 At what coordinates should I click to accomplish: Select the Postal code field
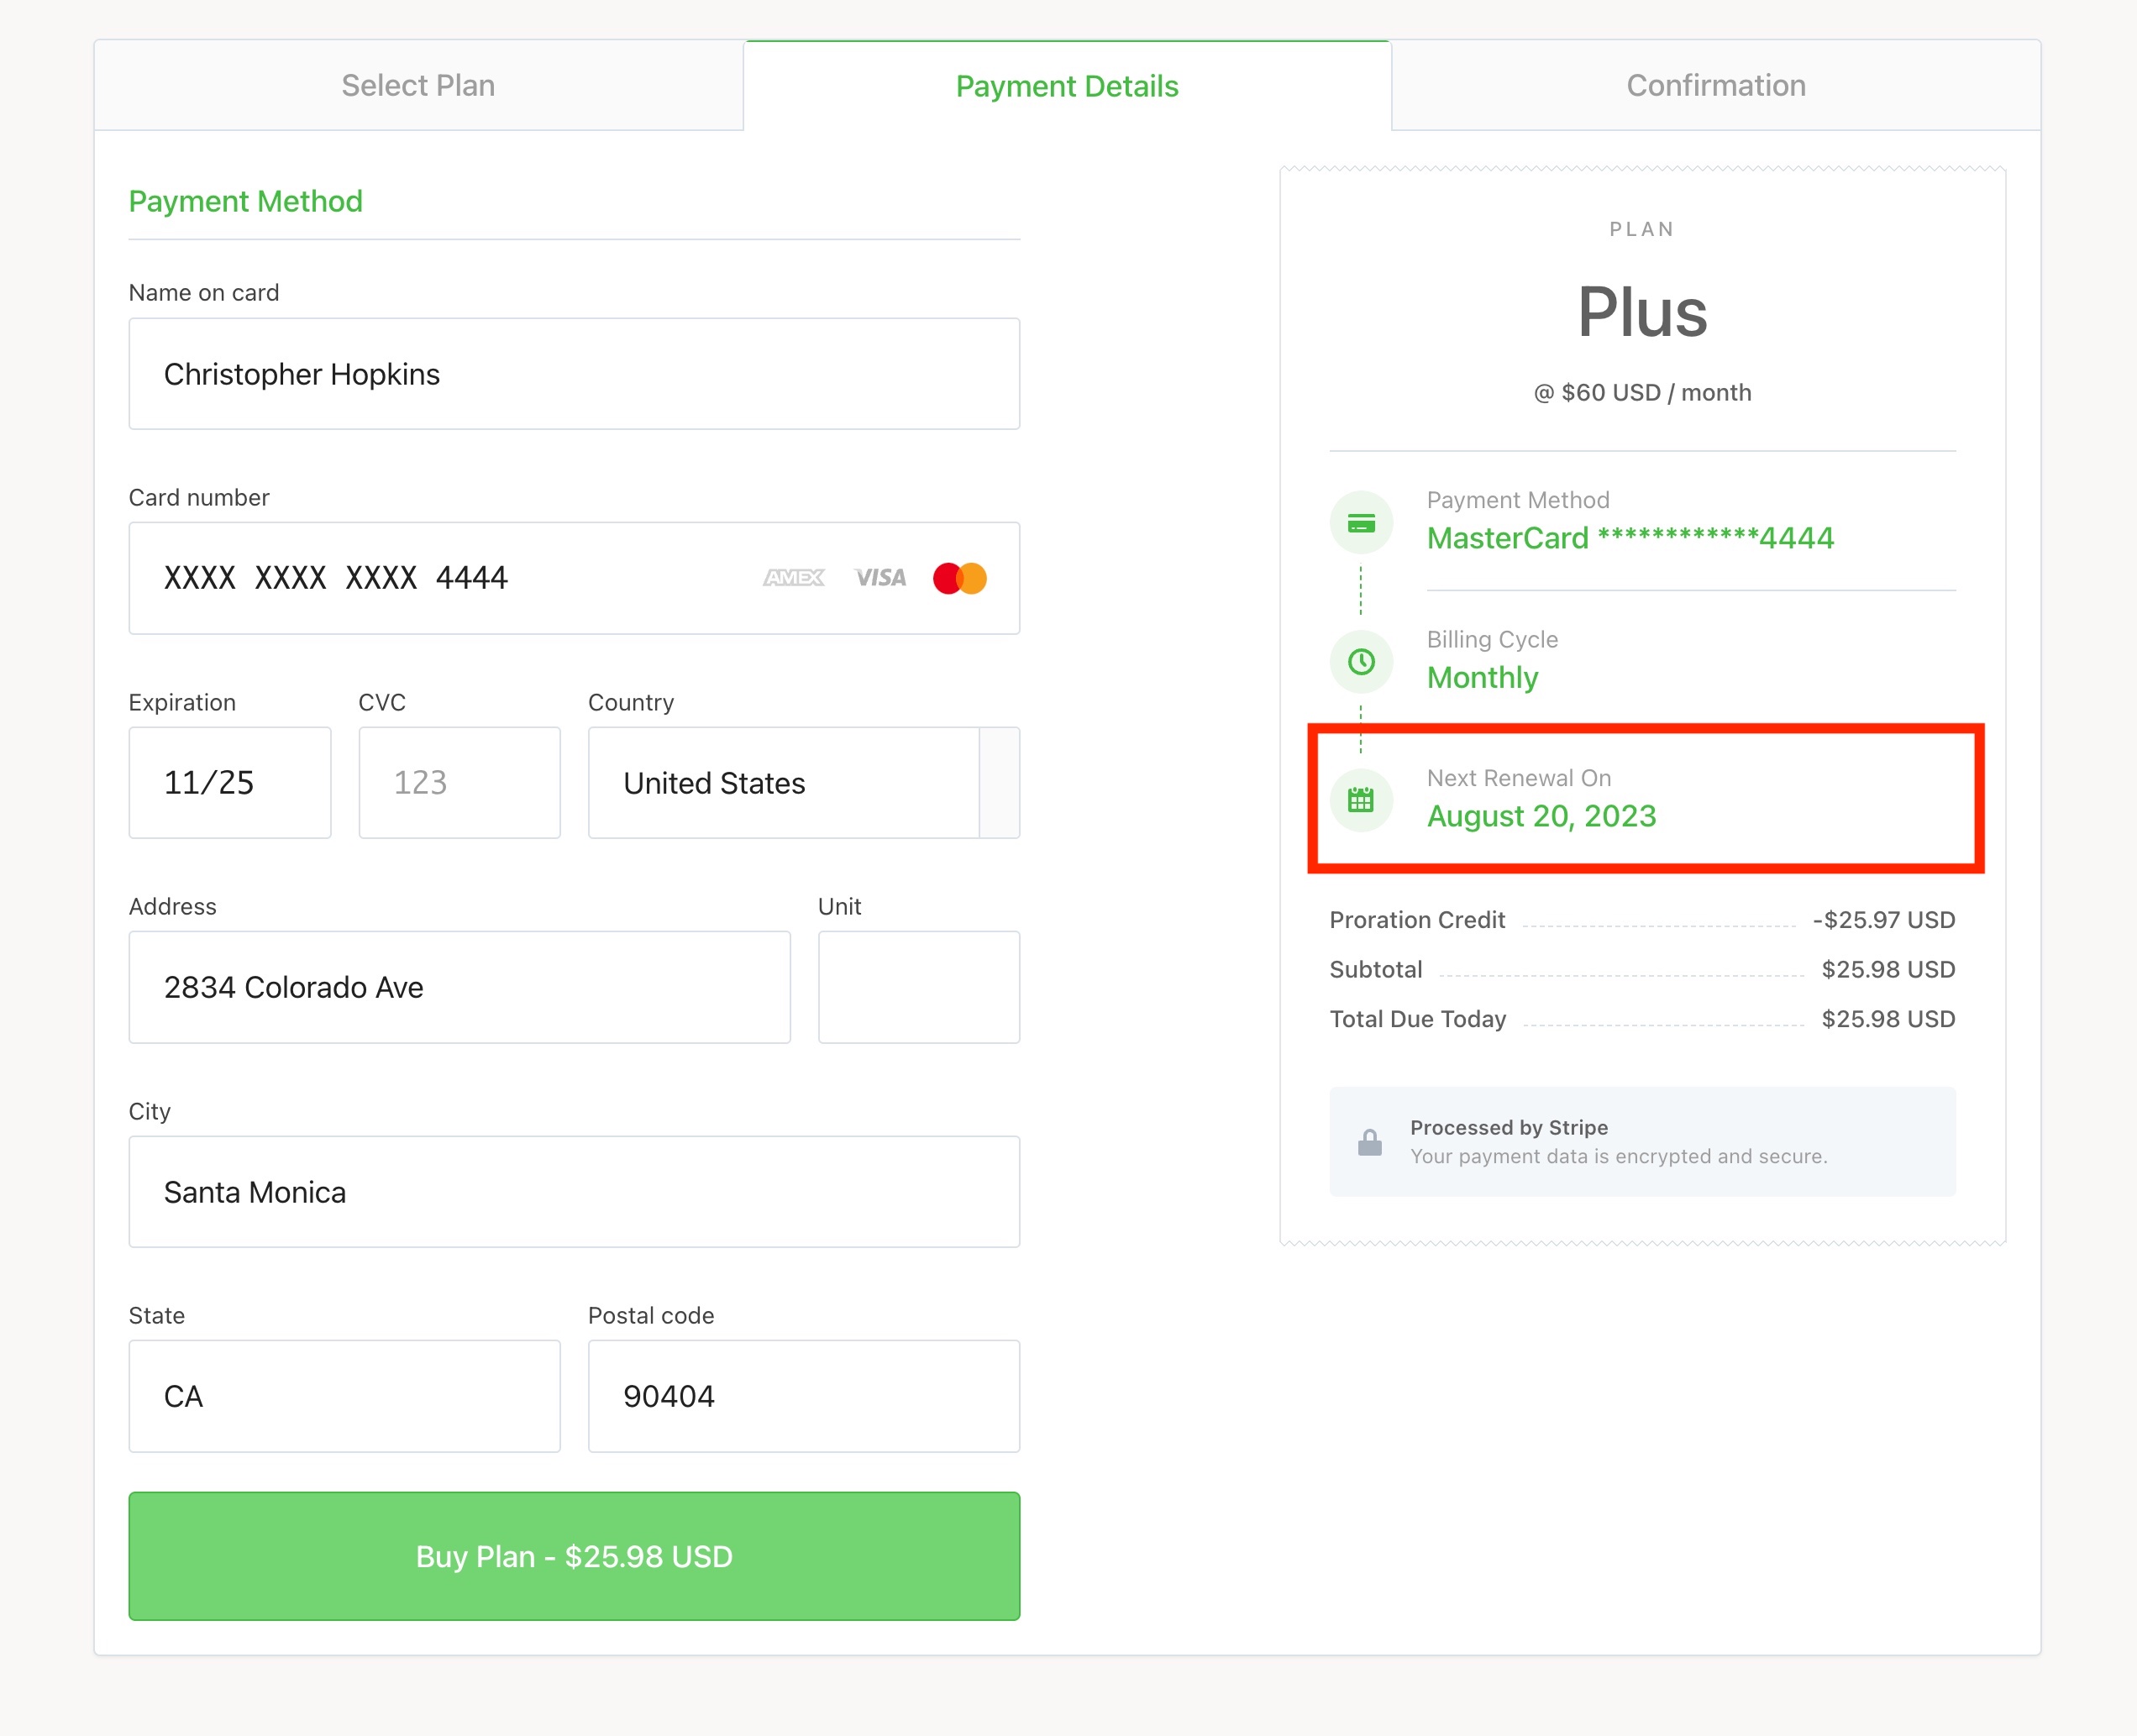tap(803, 1396)
